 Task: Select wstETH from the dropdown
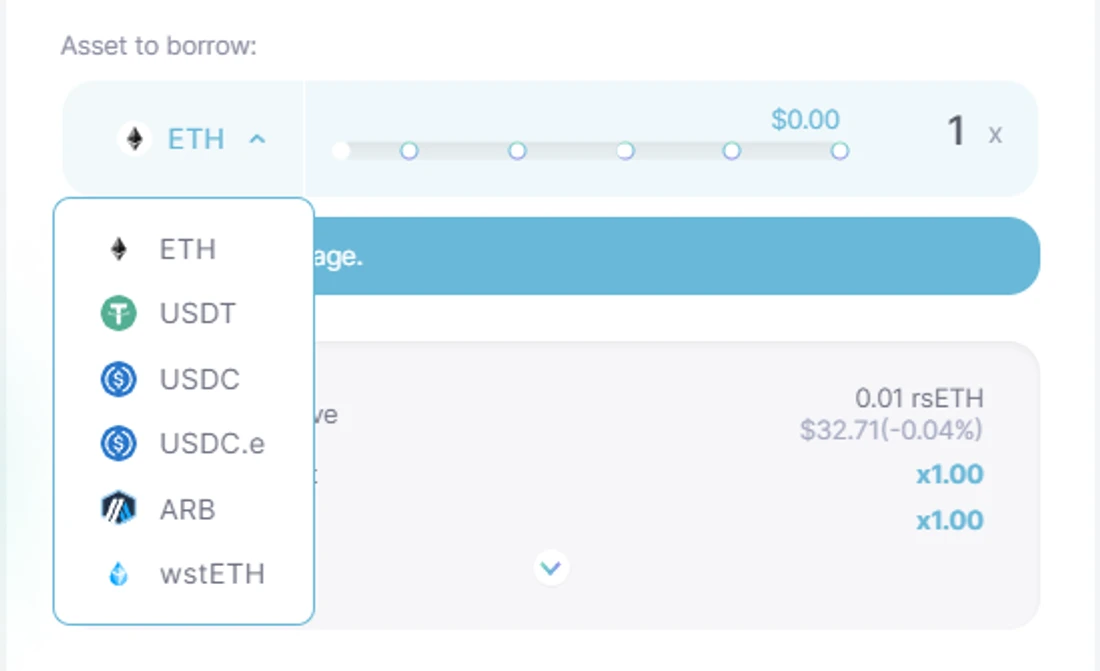pyautogui.click(x=184, y=573)
